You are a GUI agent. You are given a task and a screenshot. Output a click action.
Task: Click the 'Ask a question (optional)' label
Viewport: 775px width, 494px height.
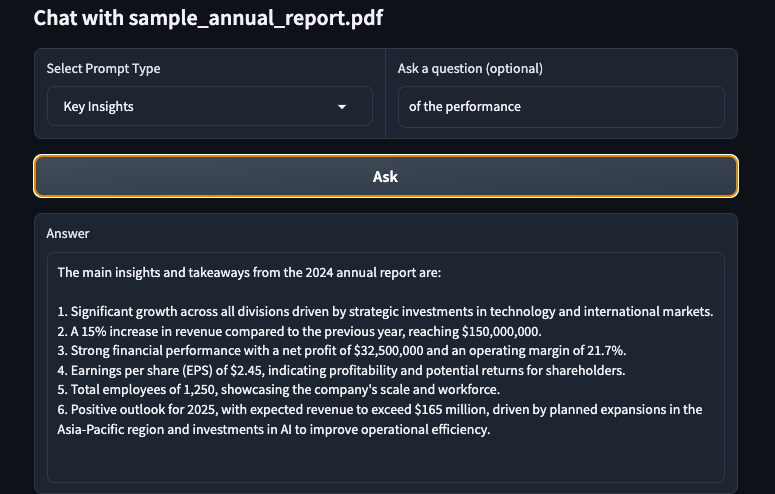pyautogui.click(x=470, y=68)
